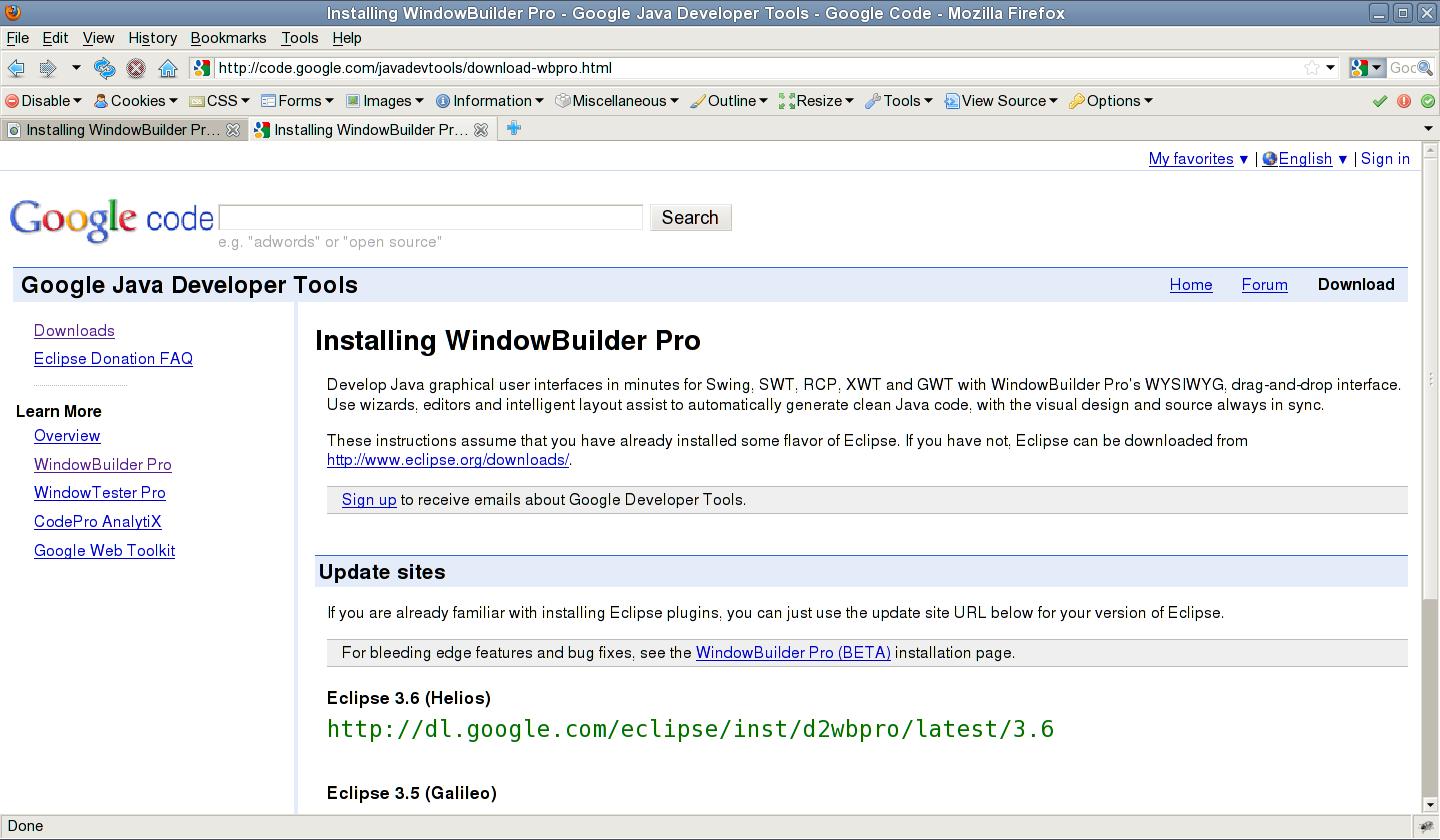1440x840 pixels.
Task: Open the Bookmarks menu
Action: point(228,38)
